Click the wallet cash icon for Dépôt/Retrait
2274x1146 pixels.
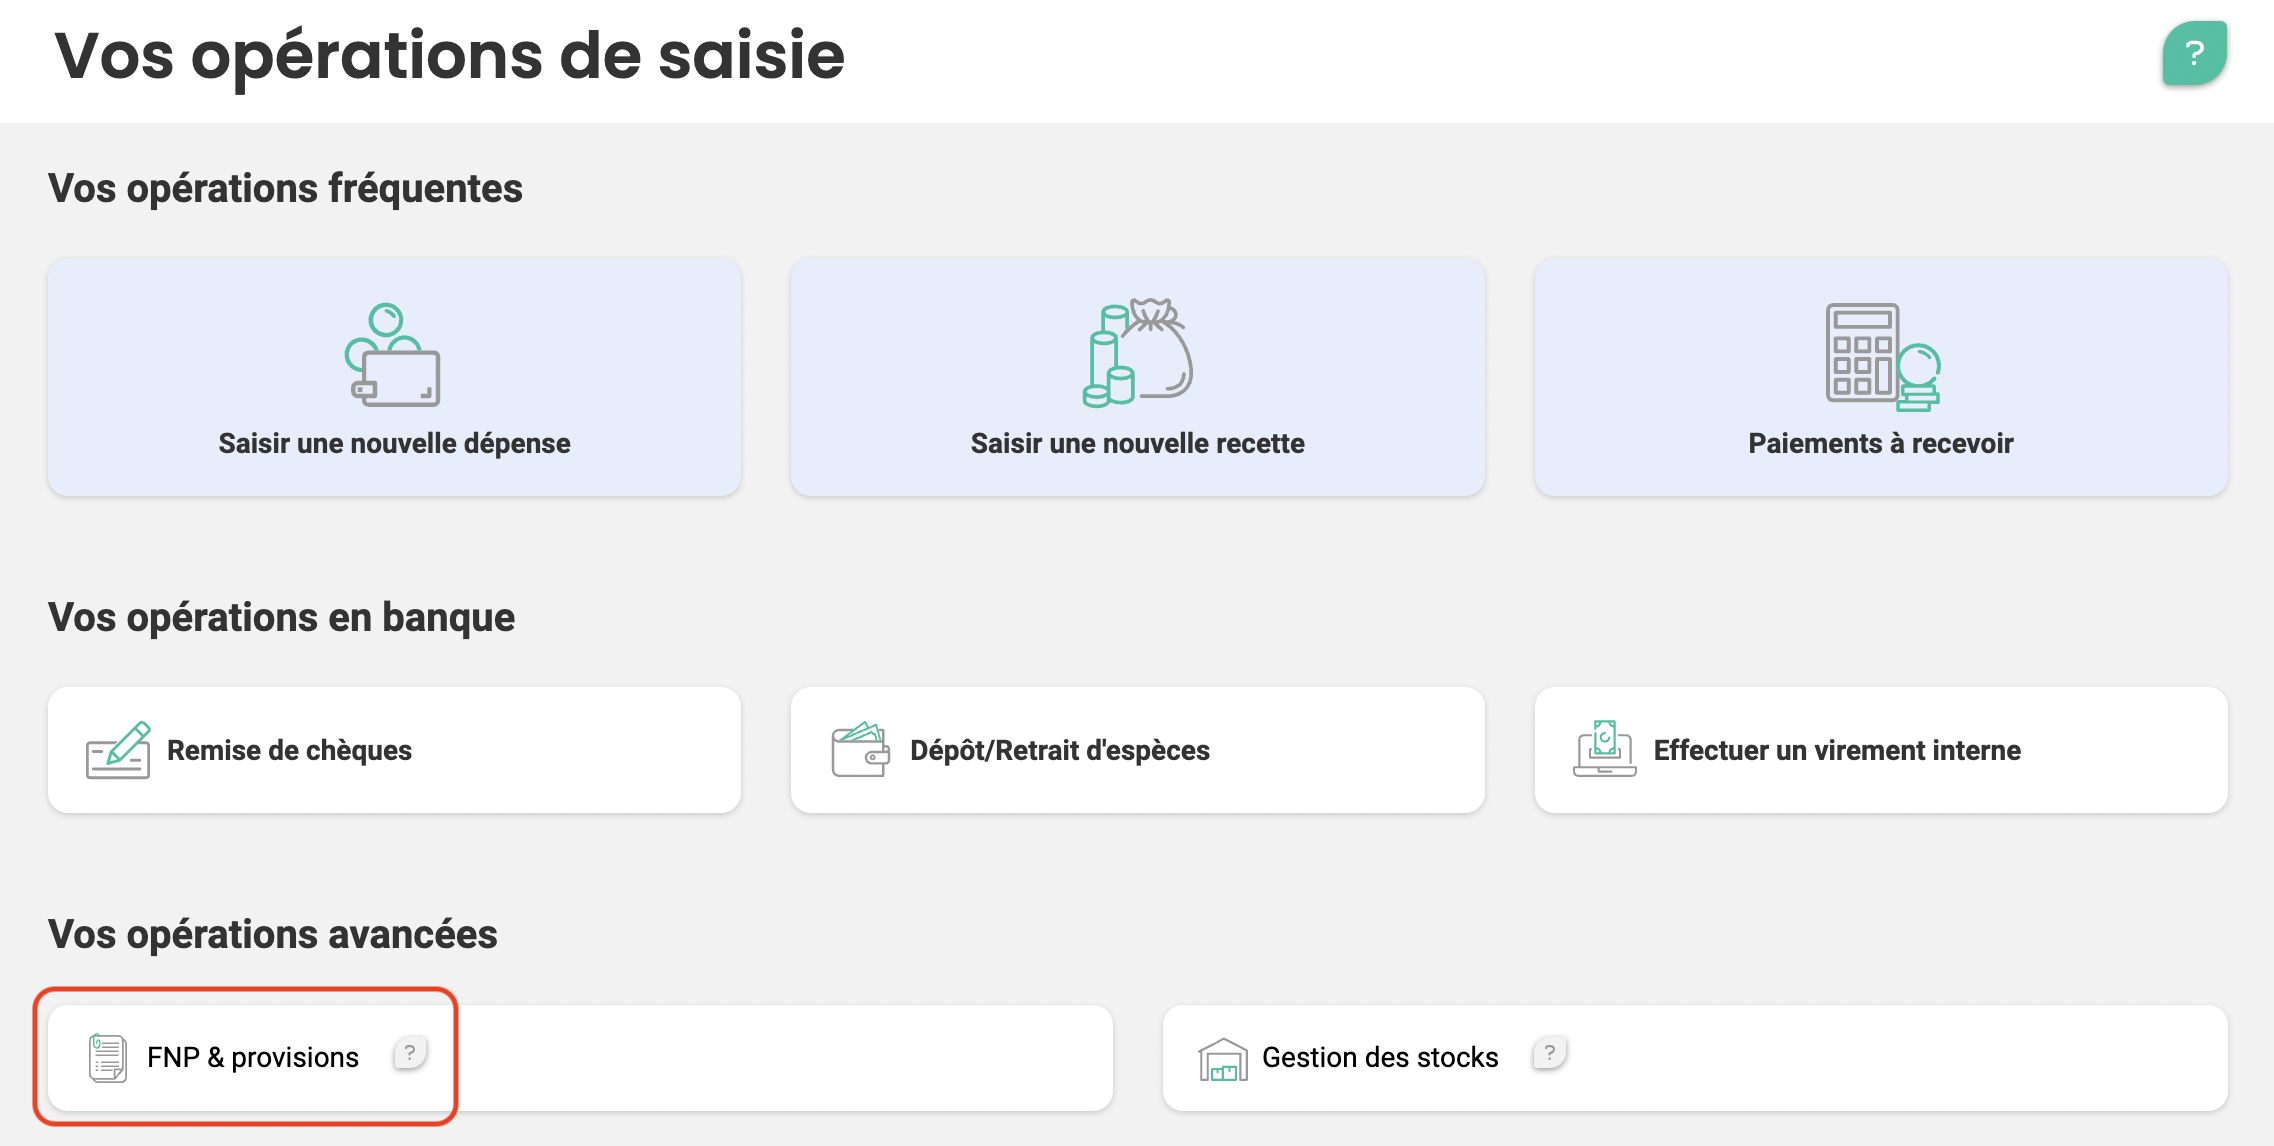point(860,750)
